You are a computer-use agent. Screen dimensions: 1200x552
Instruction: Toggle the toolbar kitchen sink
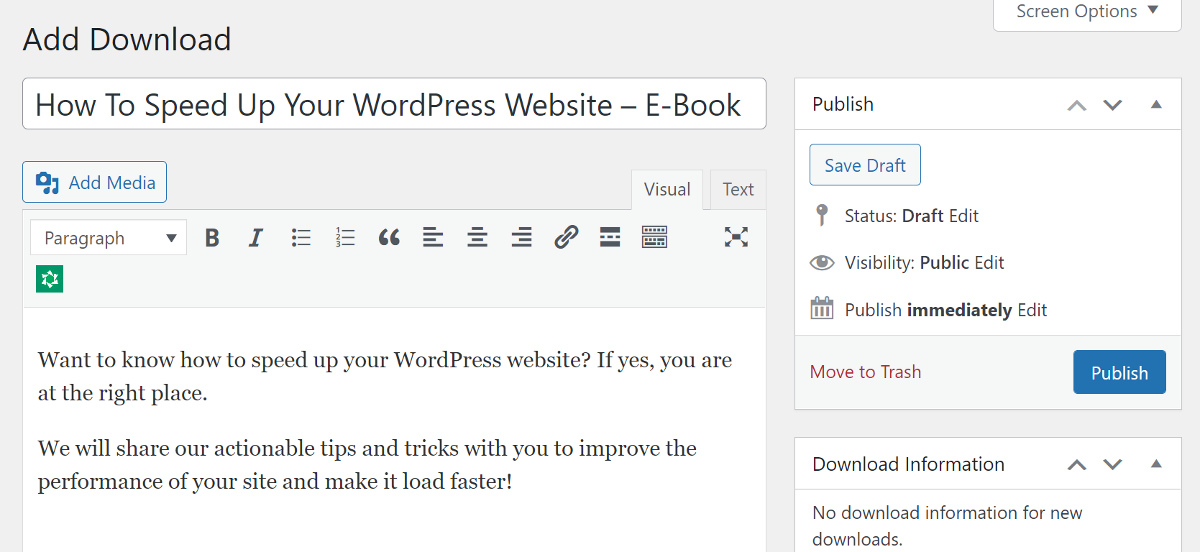654,238
